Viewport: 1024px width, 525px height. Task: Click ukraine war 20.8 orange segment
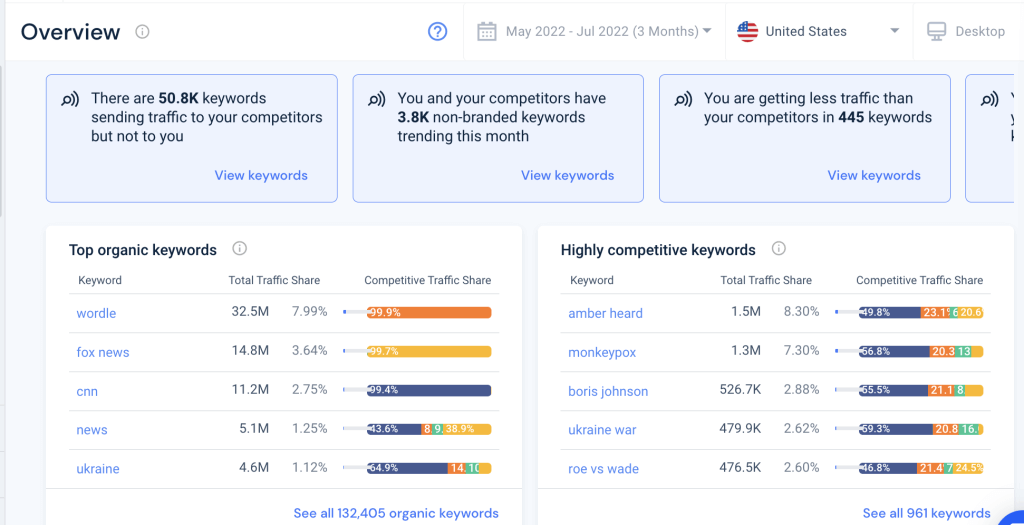click(x=946, y=430)
